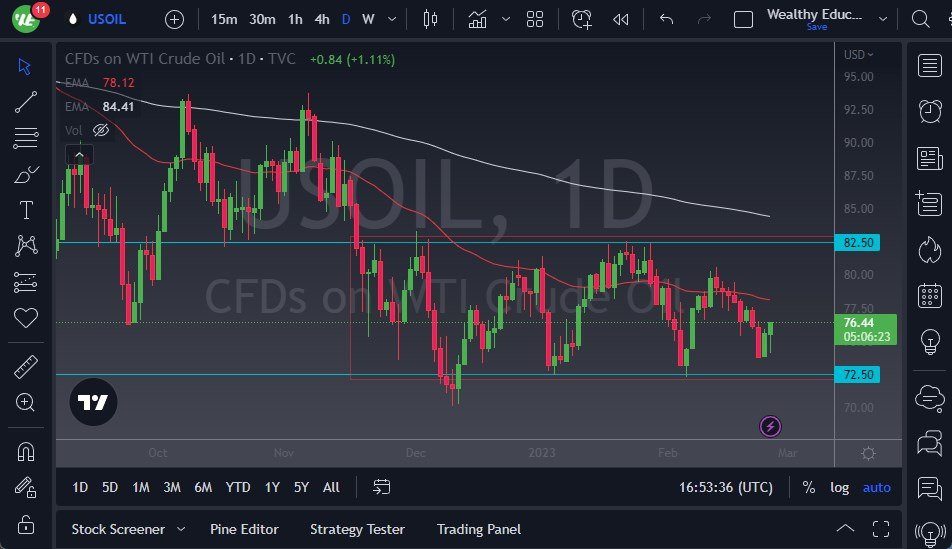Screen dimensions: 952x549
Task: Click the bar replay rewind icon
Action: pyautogui.click(x=621, y=19)
